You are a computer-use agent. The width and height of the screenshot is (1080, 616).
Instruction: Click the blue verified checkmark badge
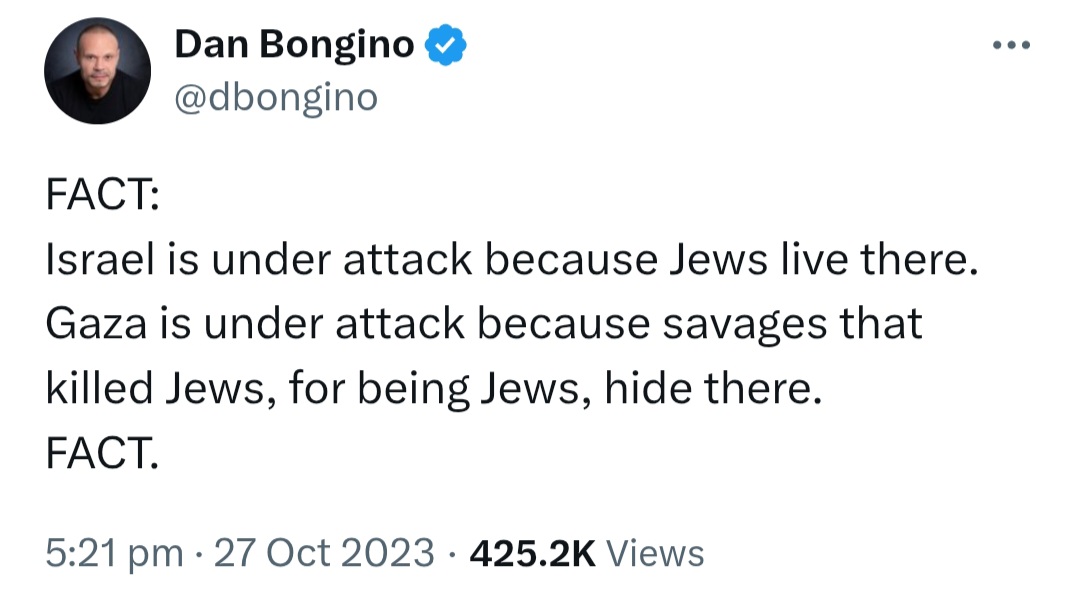[x=446, y=45]
